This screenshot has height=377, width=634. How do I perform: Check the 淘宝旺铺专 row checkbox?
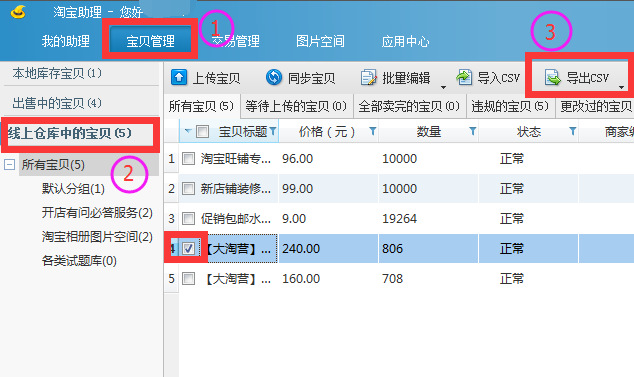tap(188, 158)
